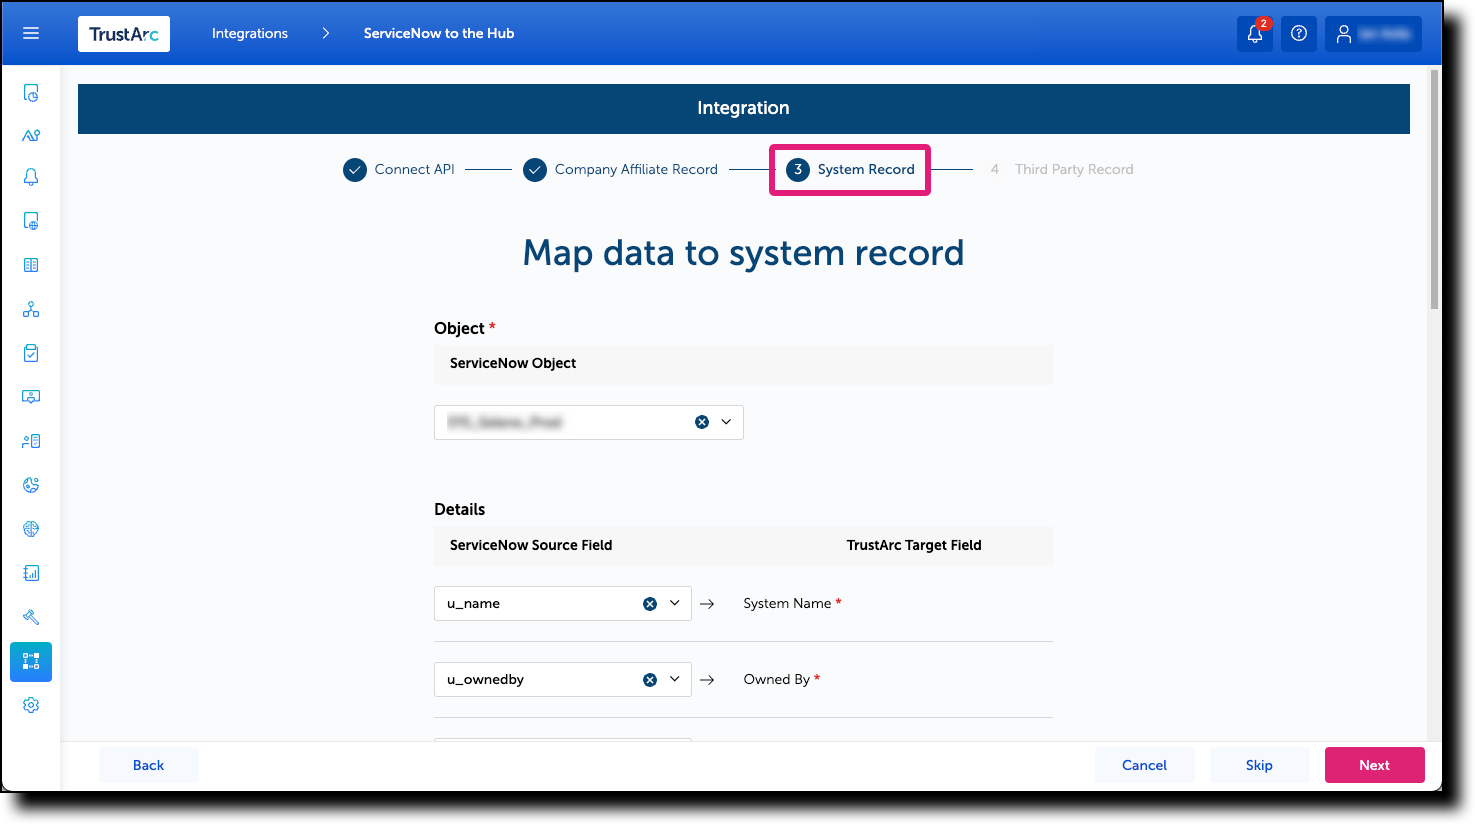Open the u_ownedby source field dropdown
This screenshot has width=1475, height=824.
pos(675,679)
